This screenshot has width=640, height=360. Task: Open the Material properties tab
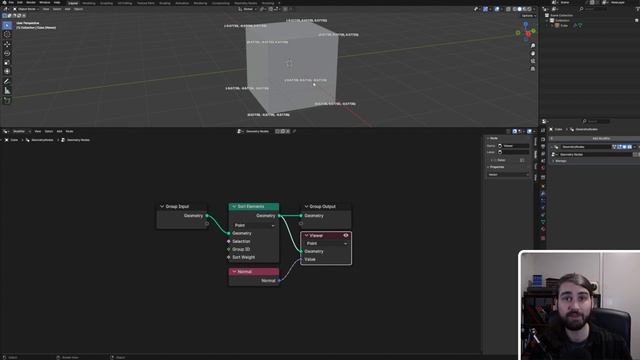tap(543, 229)
